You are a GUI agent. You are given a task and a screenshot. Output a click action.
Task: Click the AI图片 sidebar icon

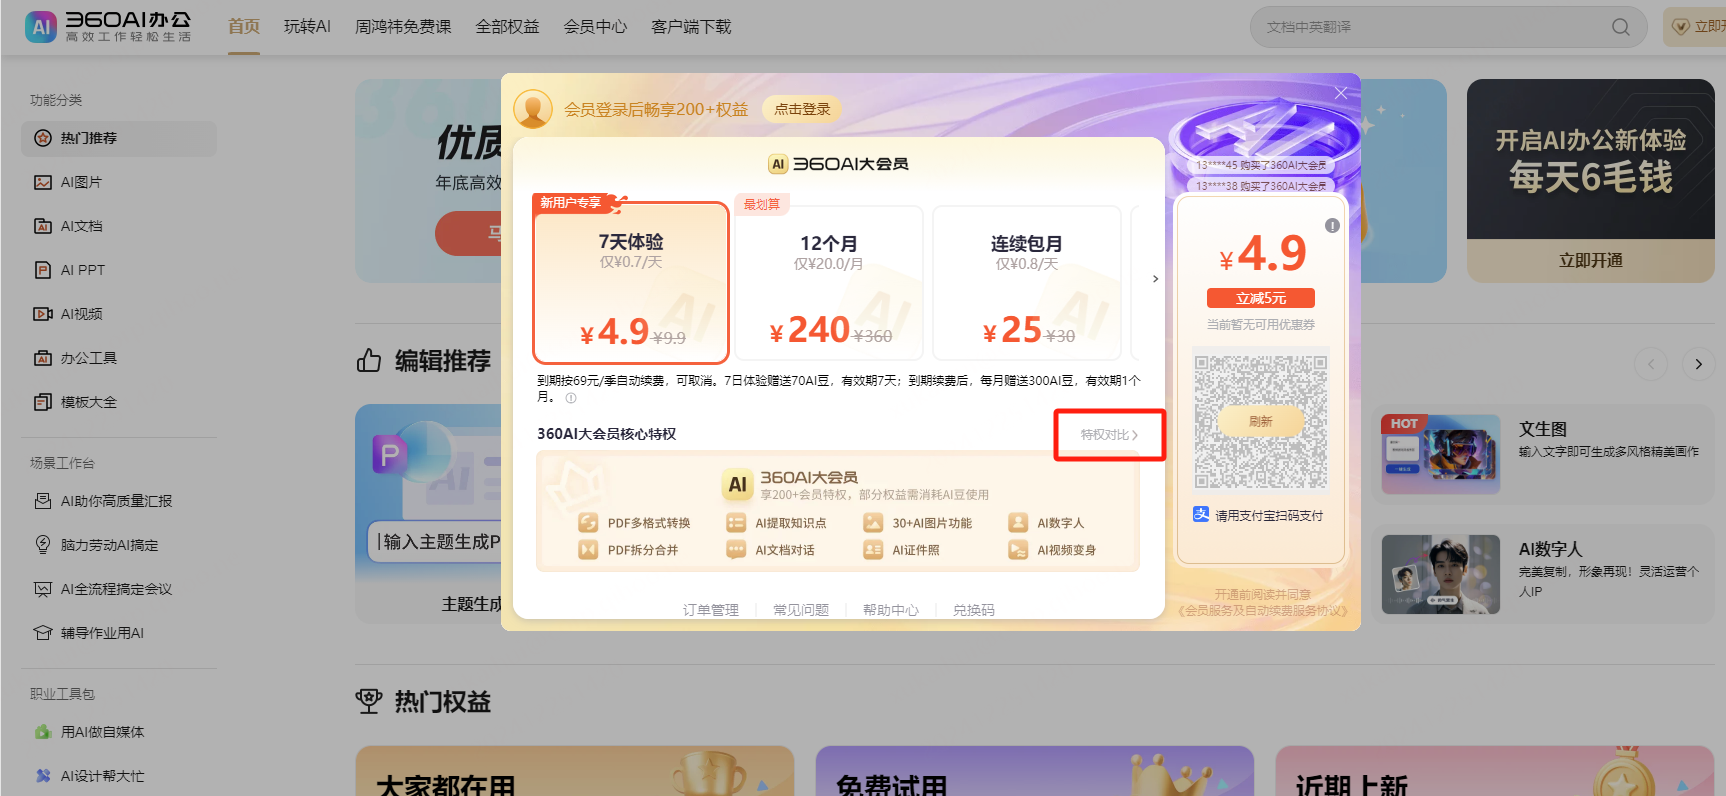coord(43,182)
